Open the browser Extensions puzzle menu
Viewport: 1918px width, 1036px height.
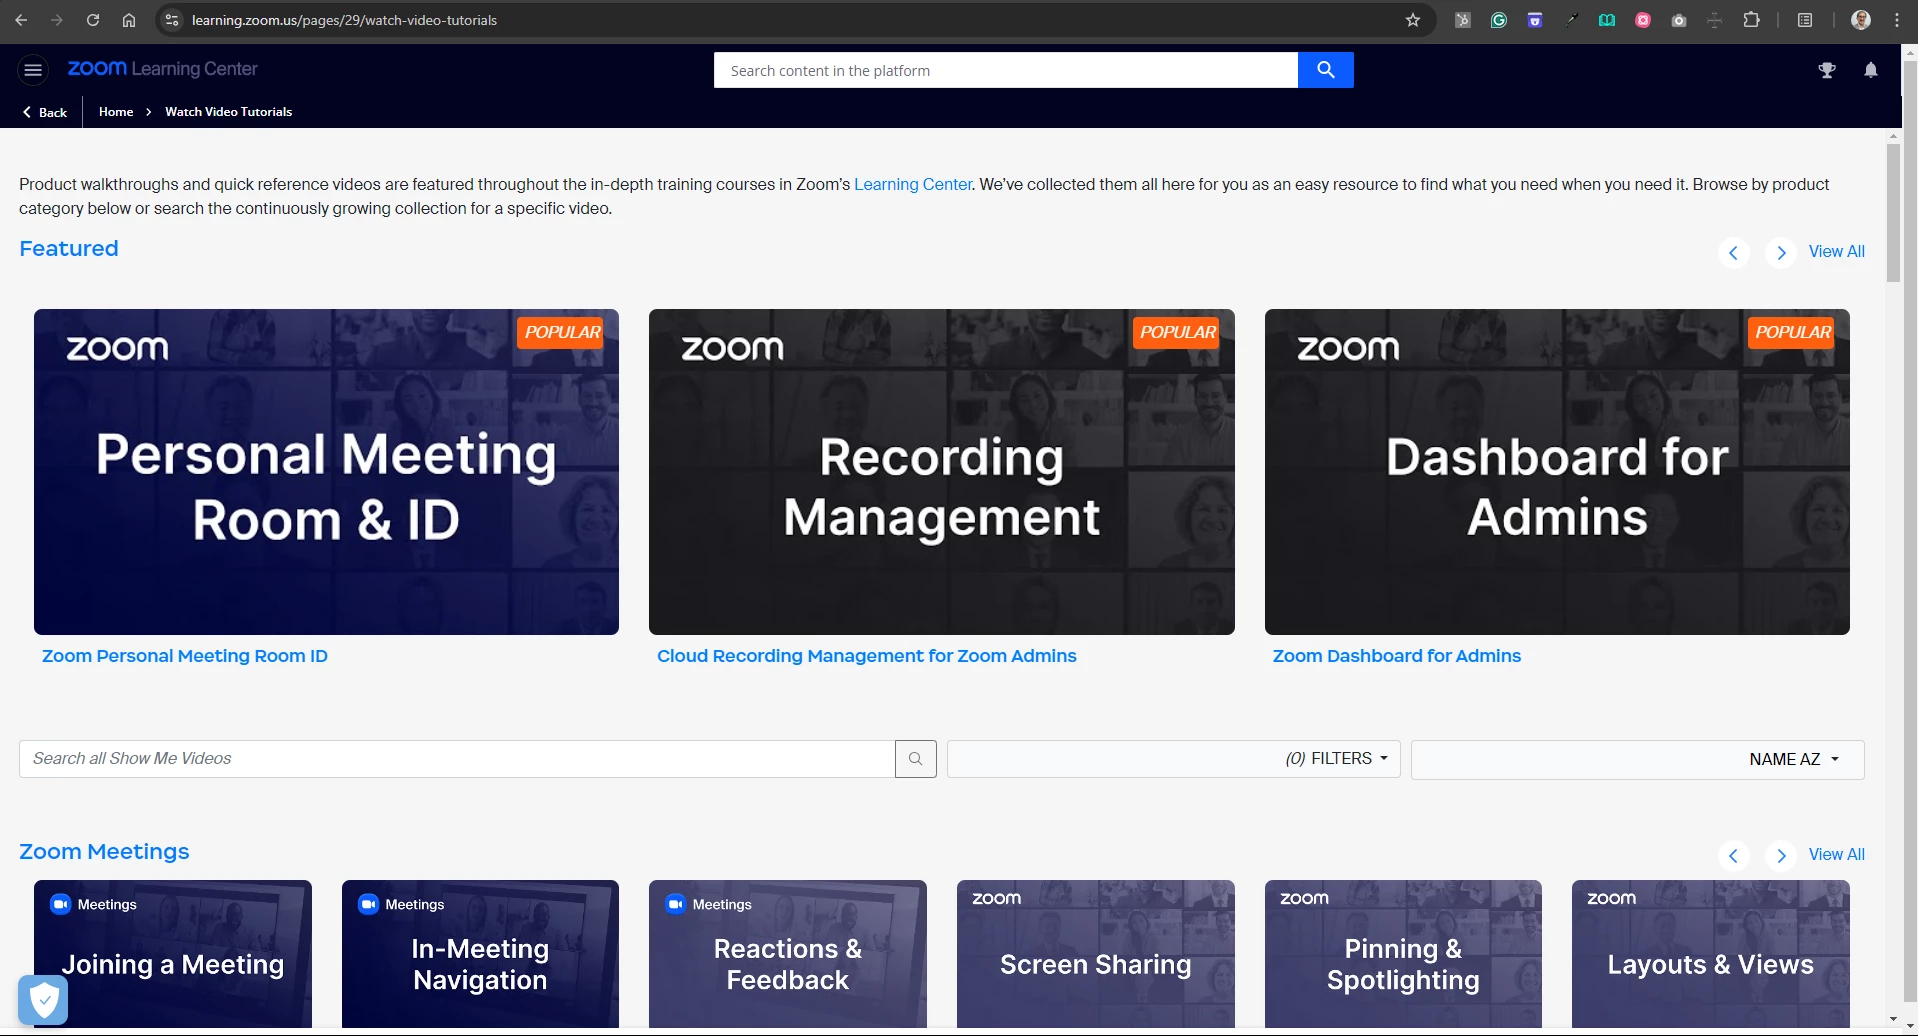(1751, 20)
